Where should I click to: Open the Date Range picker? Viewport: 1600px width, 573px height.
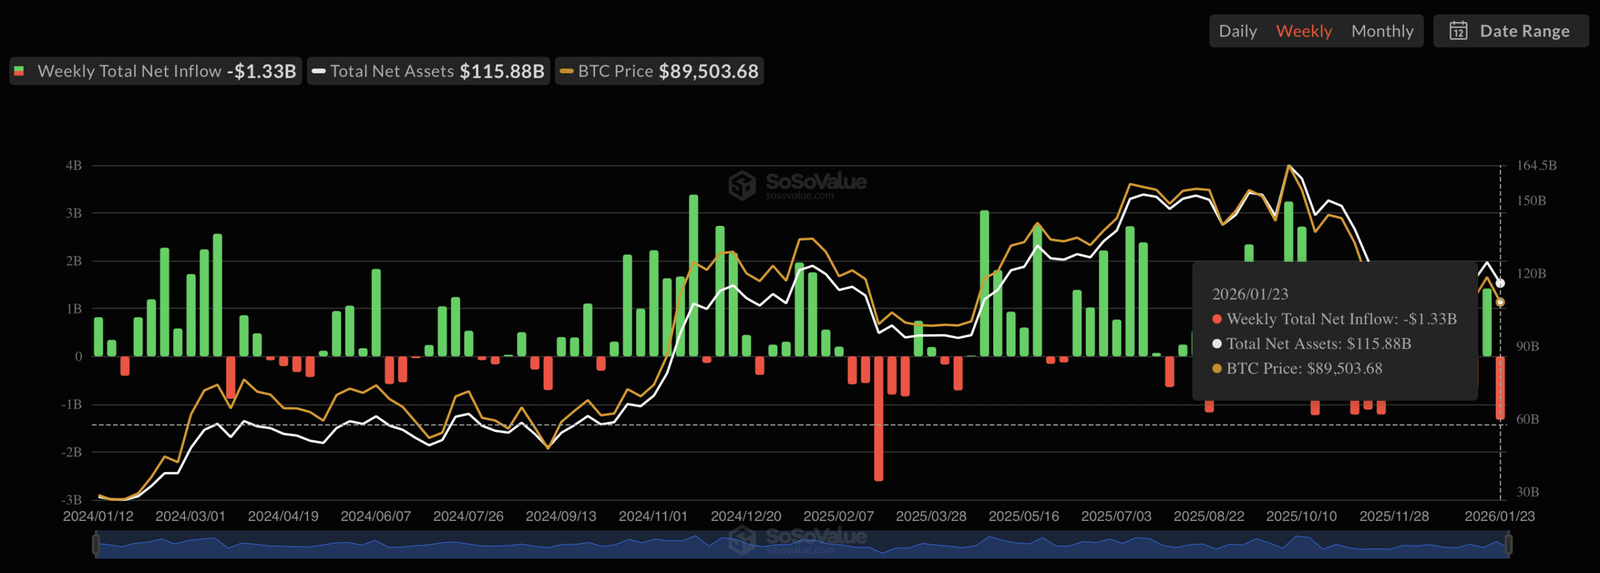click(x=1511, y=31)
